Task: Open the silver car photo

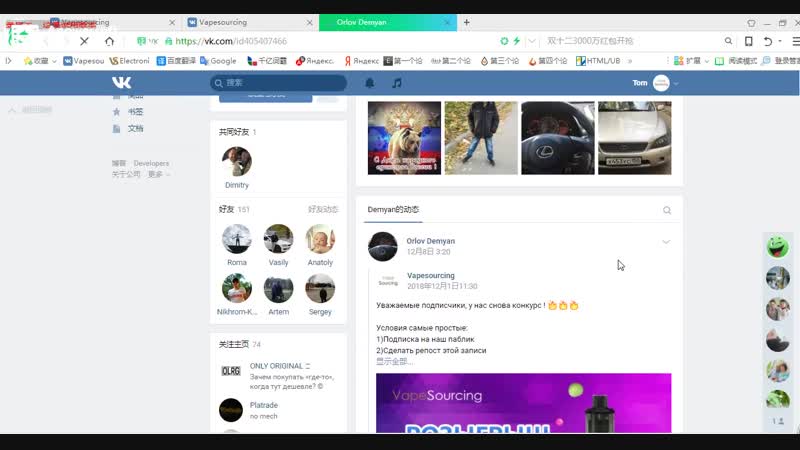Action: [x=635, y=138]
